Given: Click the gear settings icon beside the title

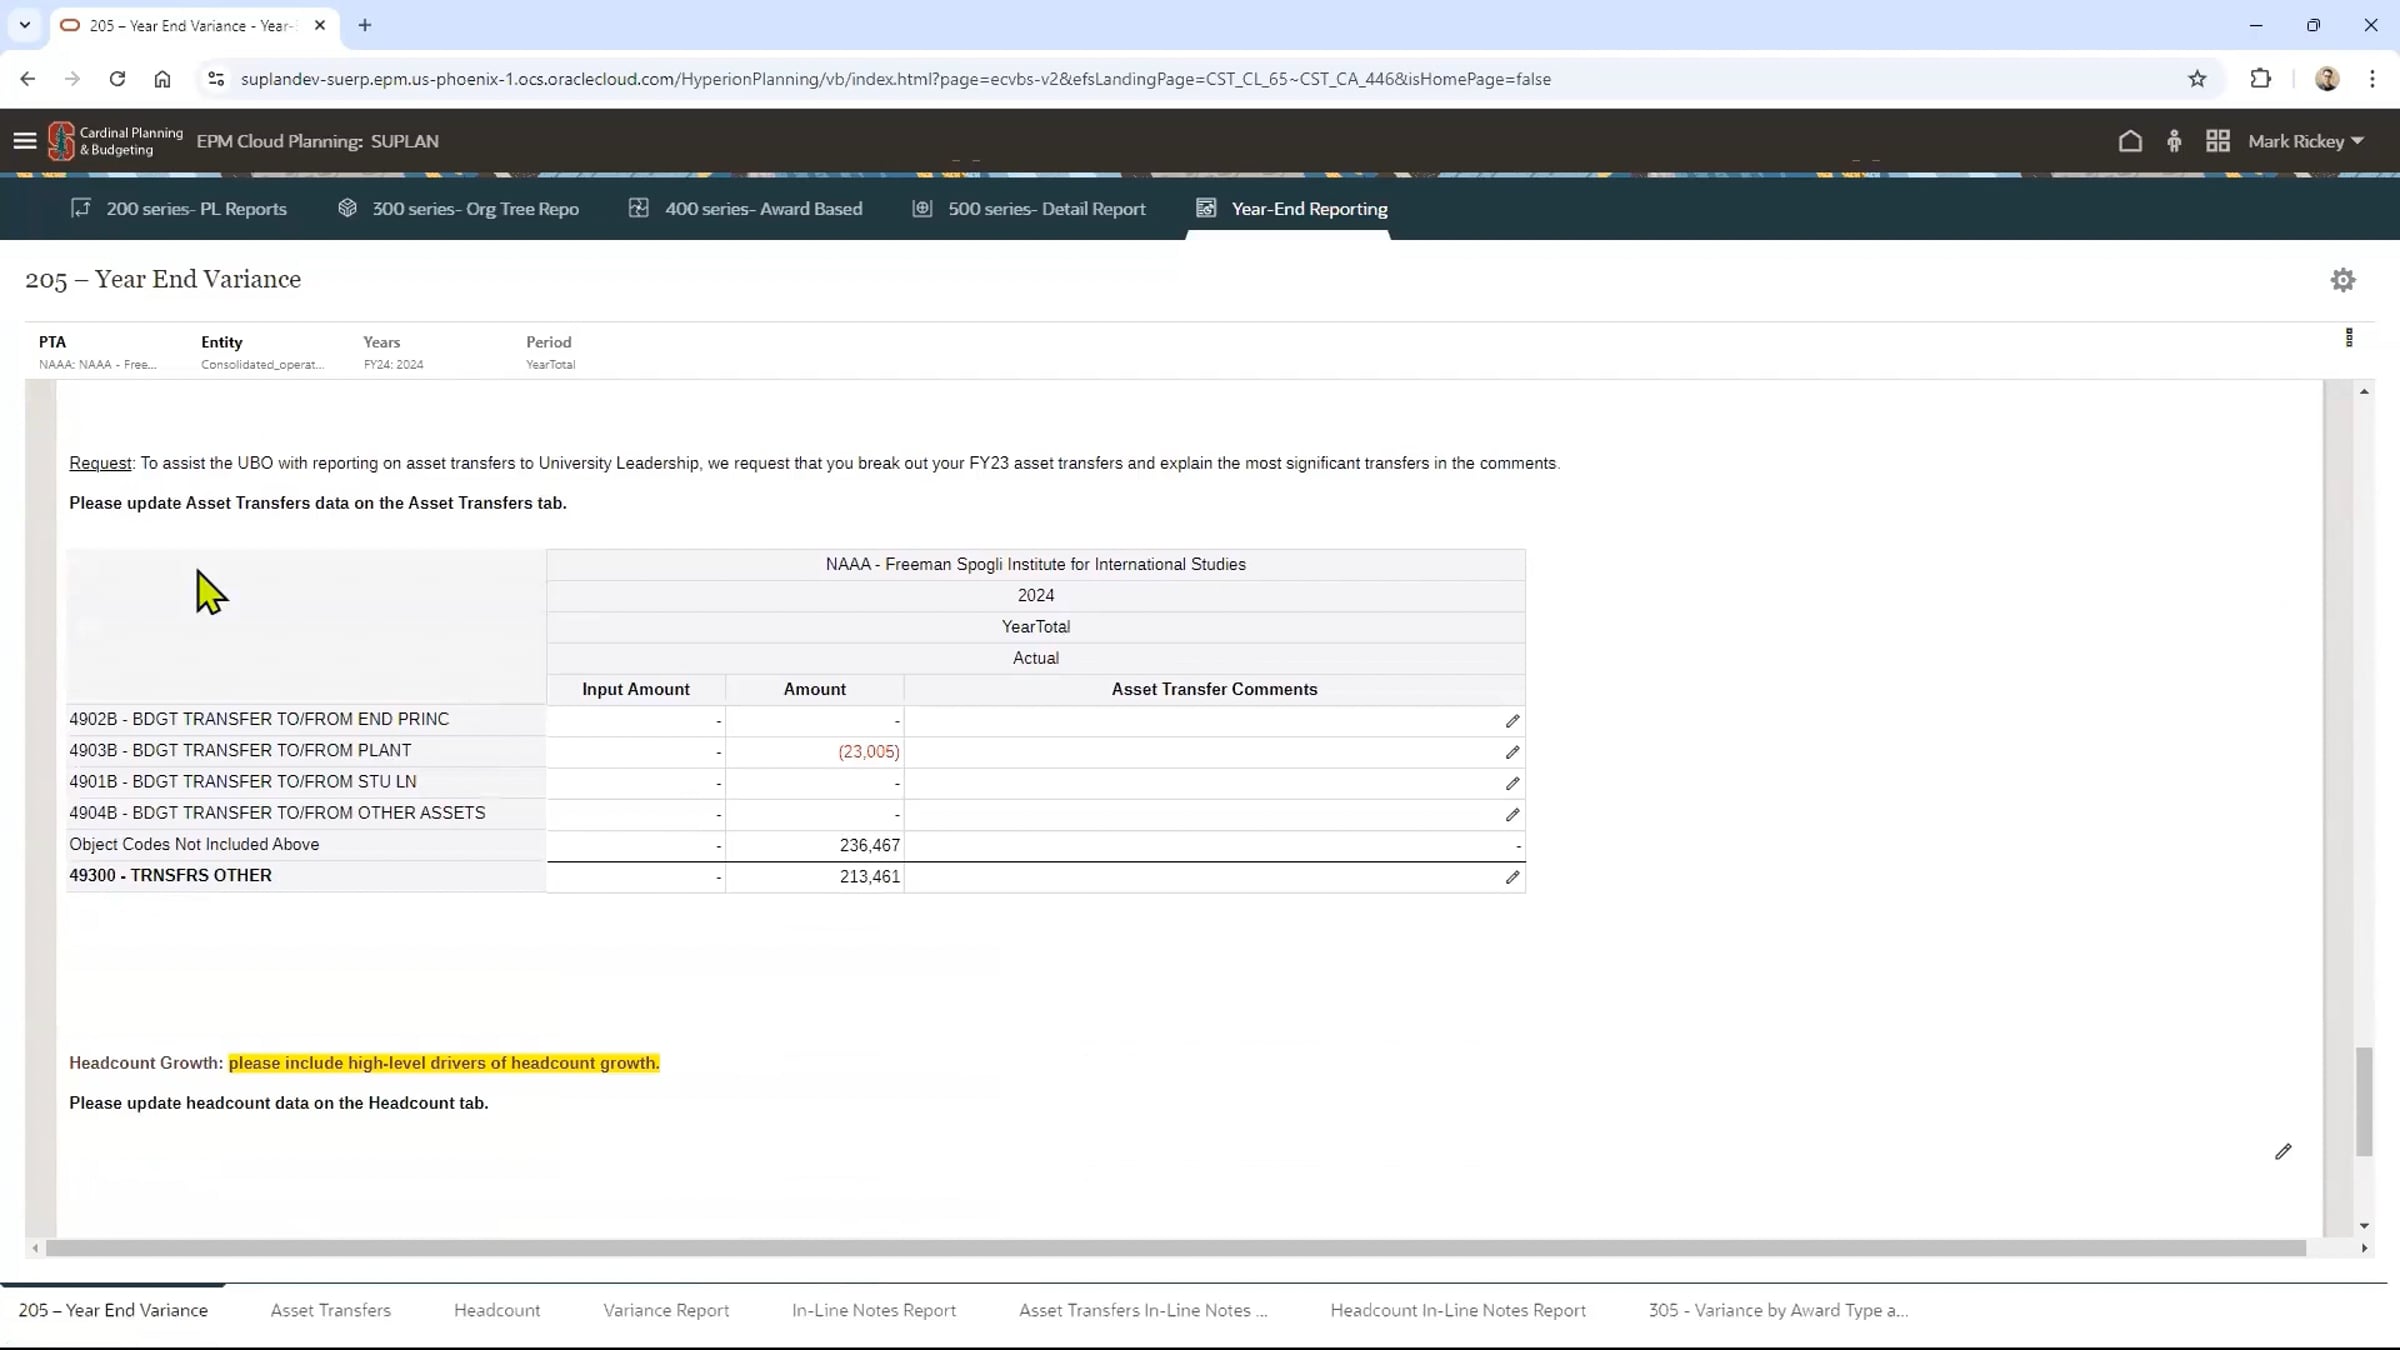Looking at the screenshot, I should point(2343,280).
